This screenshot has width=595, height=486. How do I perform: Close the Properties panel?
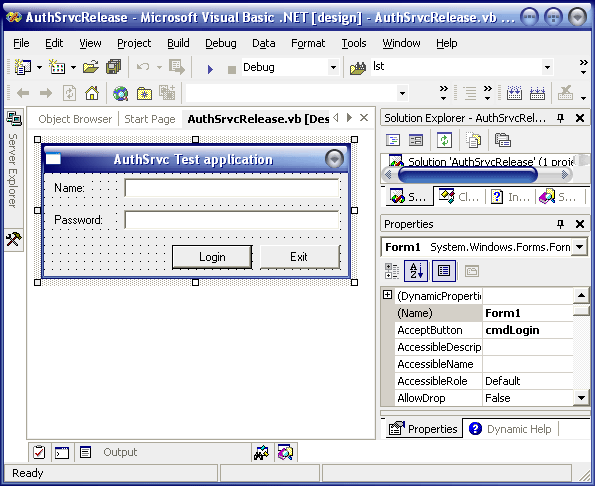point(579,224)
